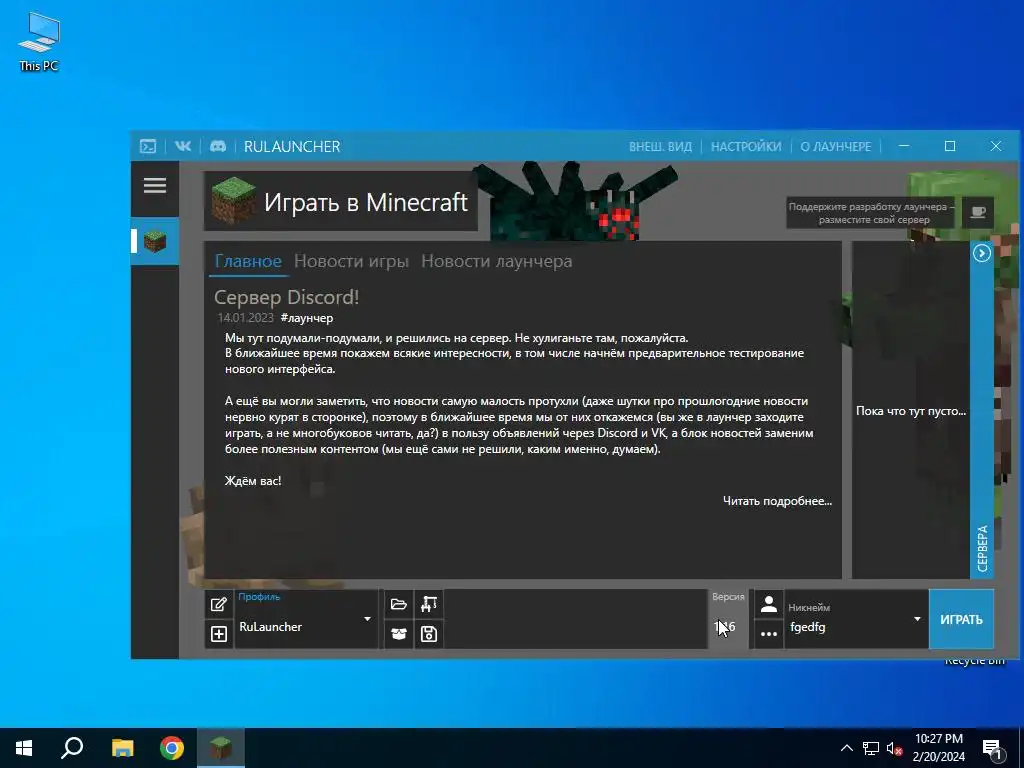Viewport: 1024px width, 768px height.
Task: Expand the nickname fgedfg dropdown arrow
Action: tap(917, 619)
